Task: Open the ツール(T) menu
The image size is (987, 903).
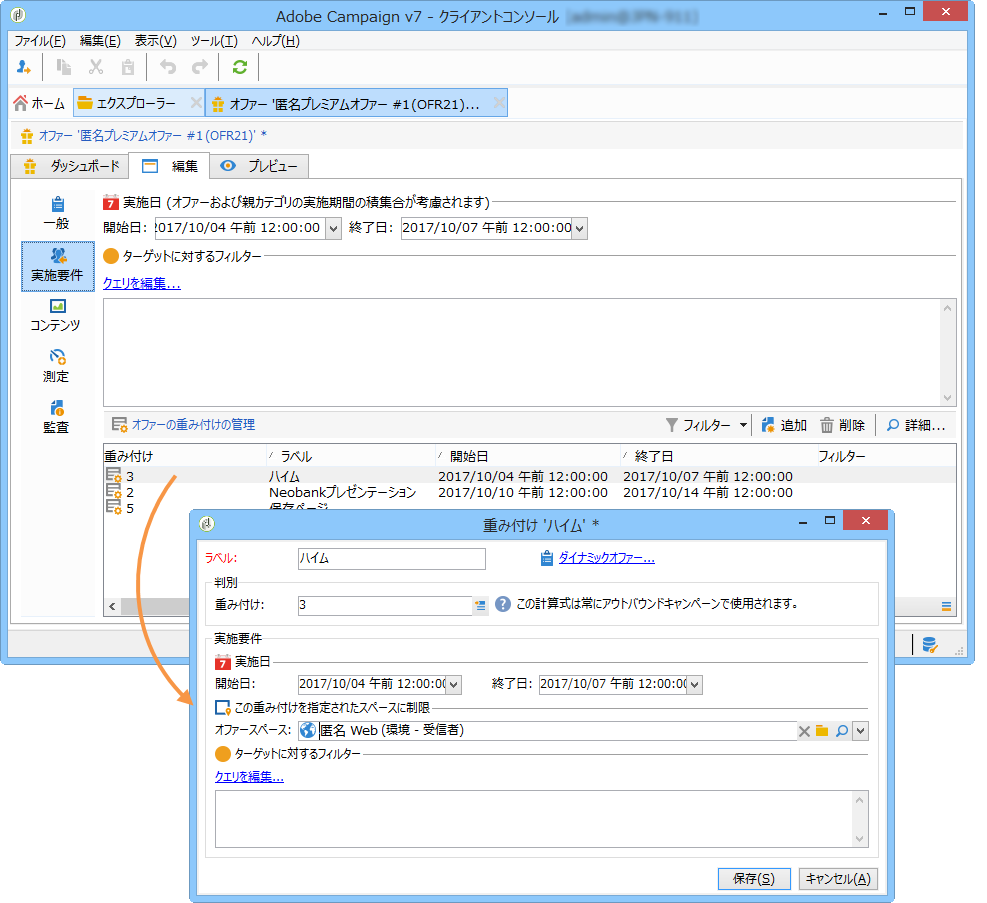Action: 214,41
